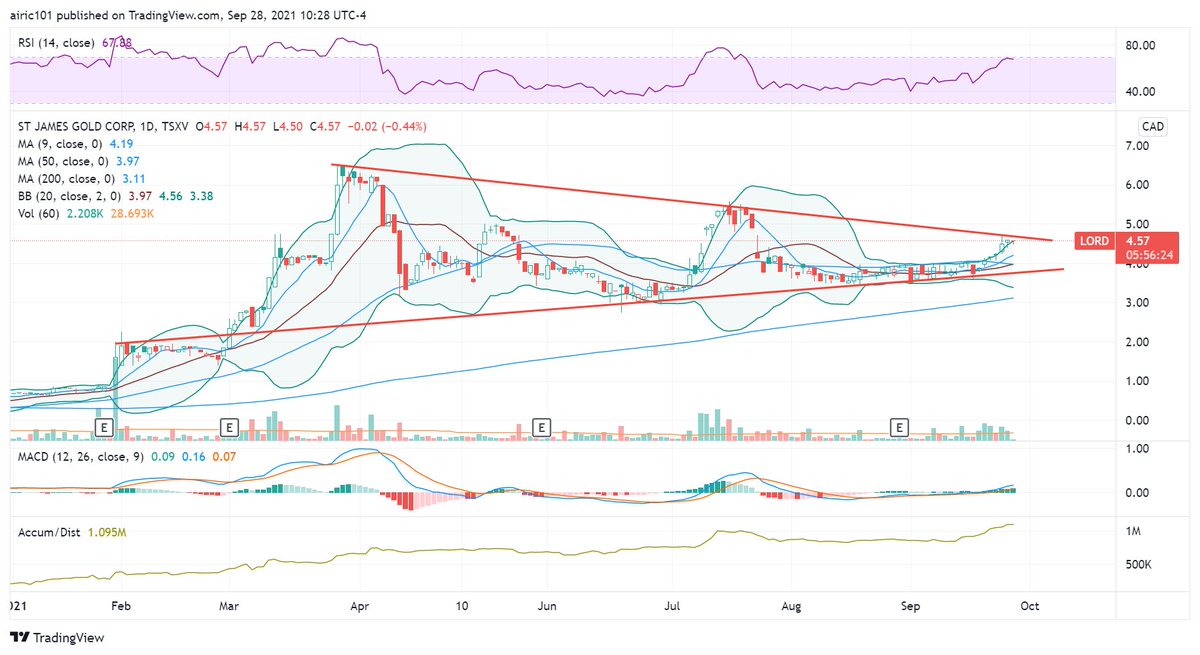Open the earnings marker before June

pos(541,427)
